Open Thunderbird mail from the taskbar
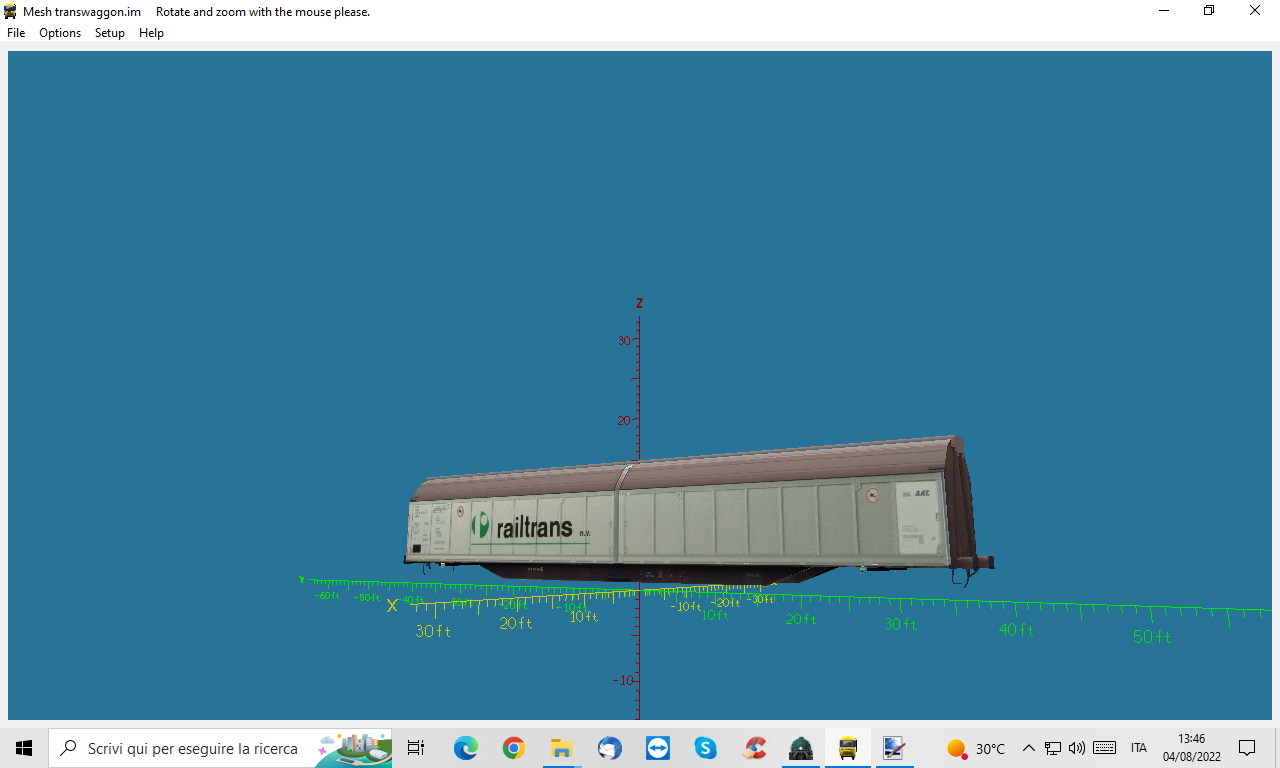The width and height of the screenshot is (1280, 768). tap(609, 748)
